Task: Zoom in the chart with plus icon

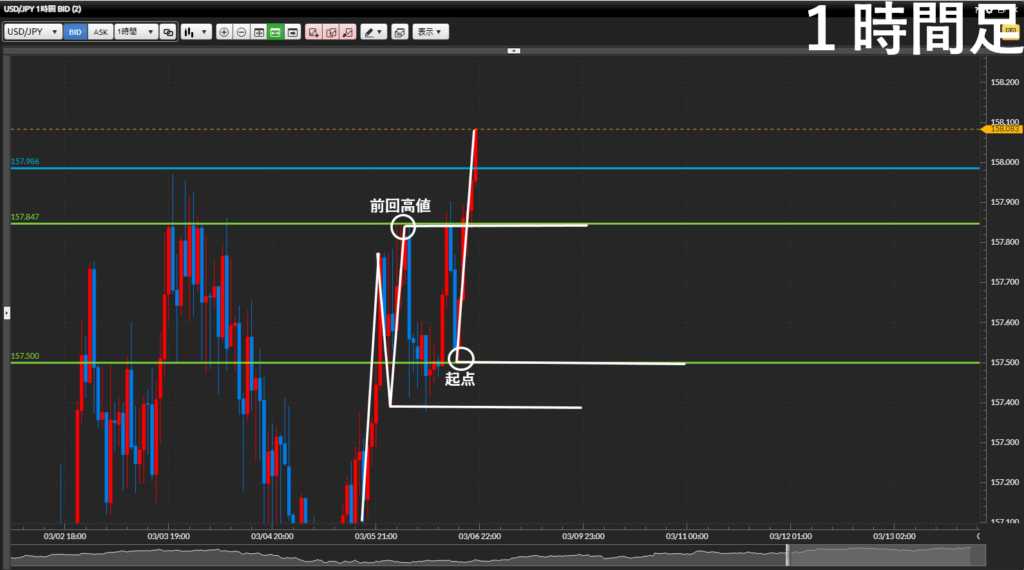Action: (x=224, y=32)
